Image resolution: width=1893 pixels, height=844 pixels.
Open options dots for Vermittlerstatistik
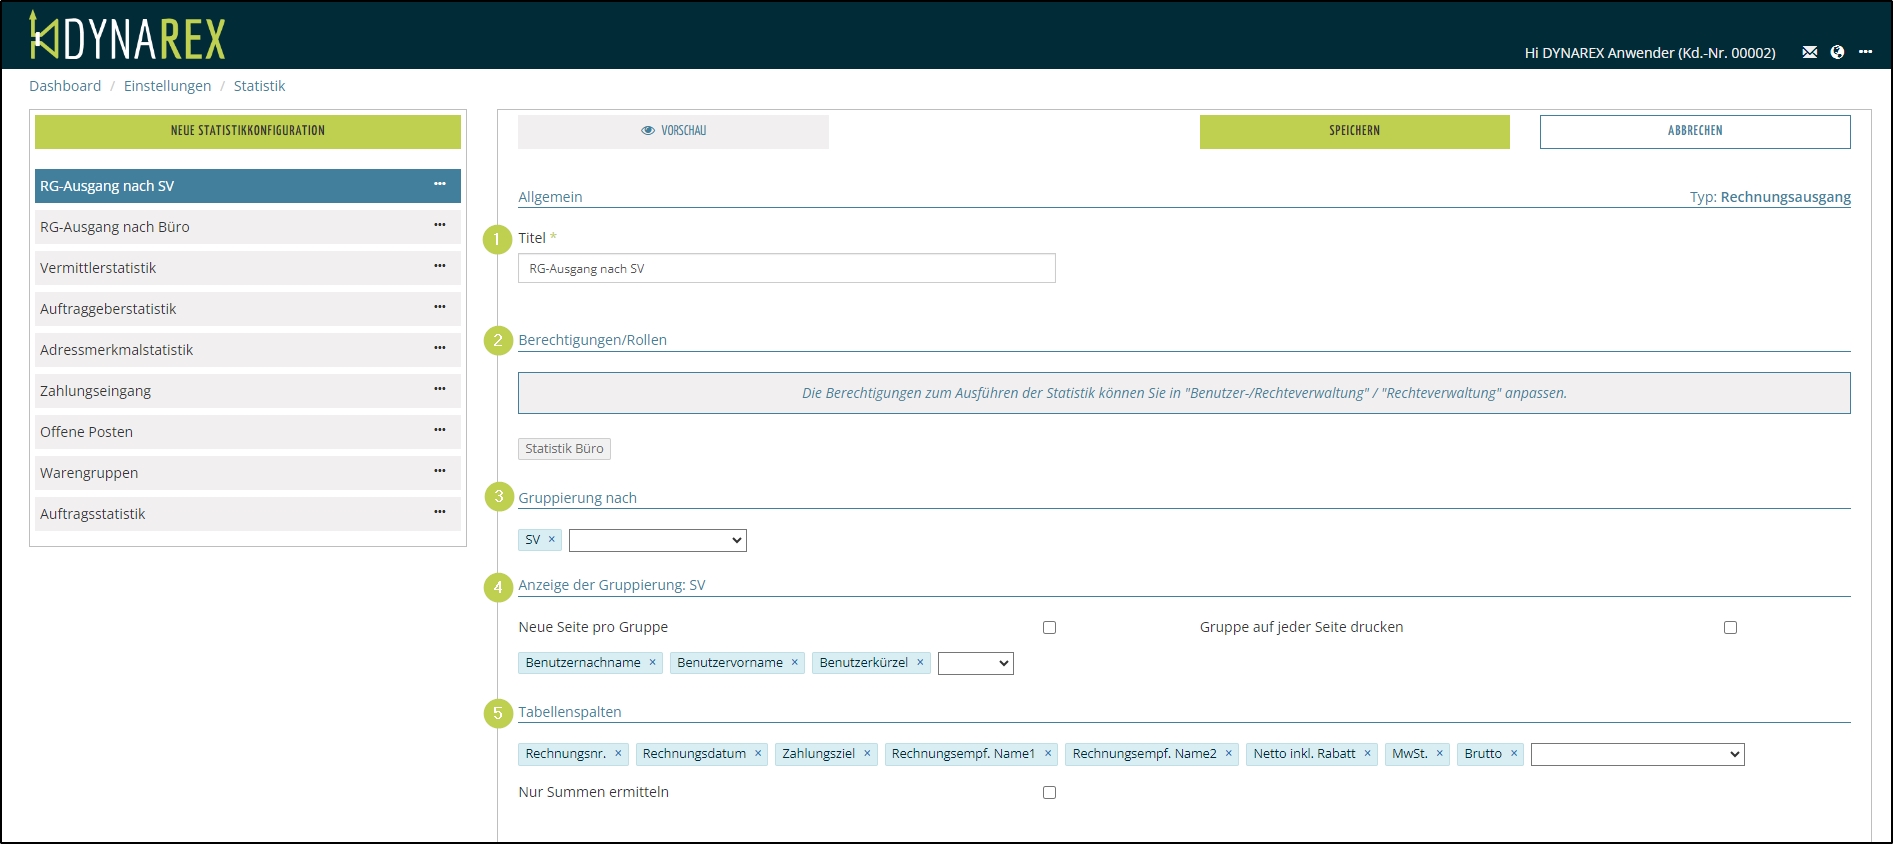point(439,266)
